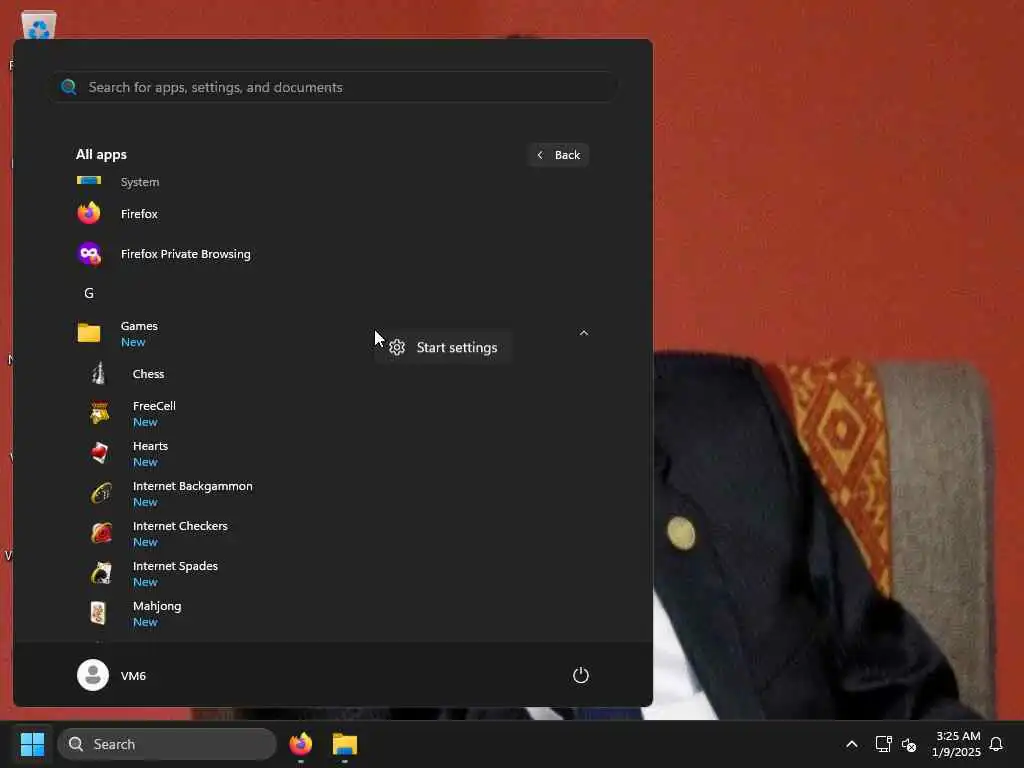Screen dimensions: 1024x768
Task: Click the letter G section header
Action: coord(89,293)
